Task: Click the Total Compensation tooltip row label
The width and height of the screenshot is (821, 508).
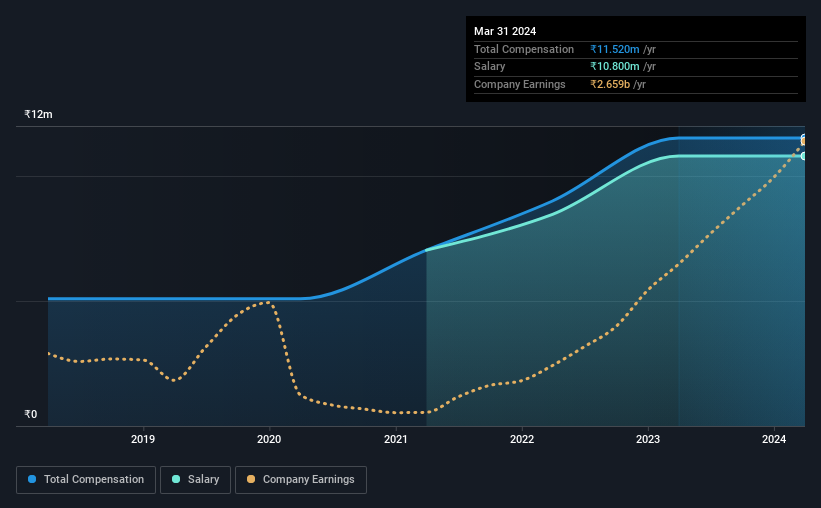Action: [524, 49]
